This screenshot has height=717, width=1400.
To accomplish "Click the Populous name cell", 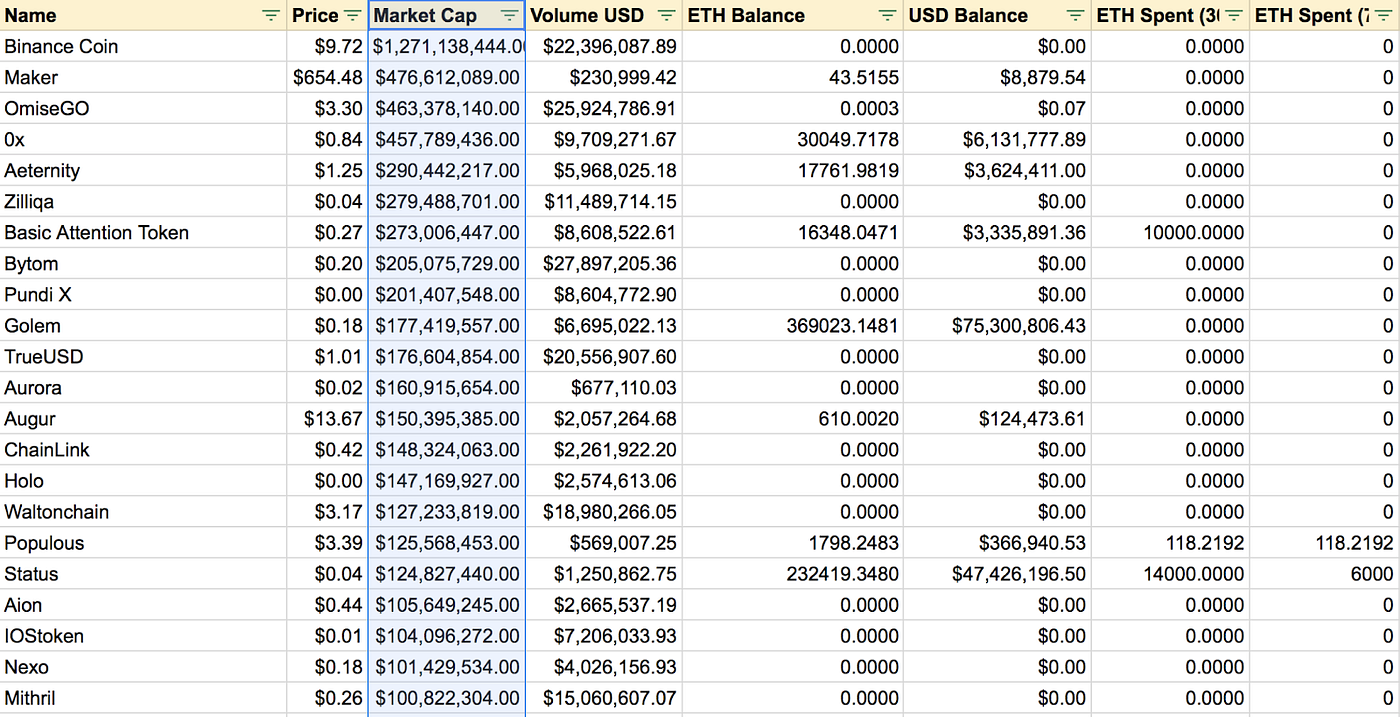I will [x=143, y=542].
